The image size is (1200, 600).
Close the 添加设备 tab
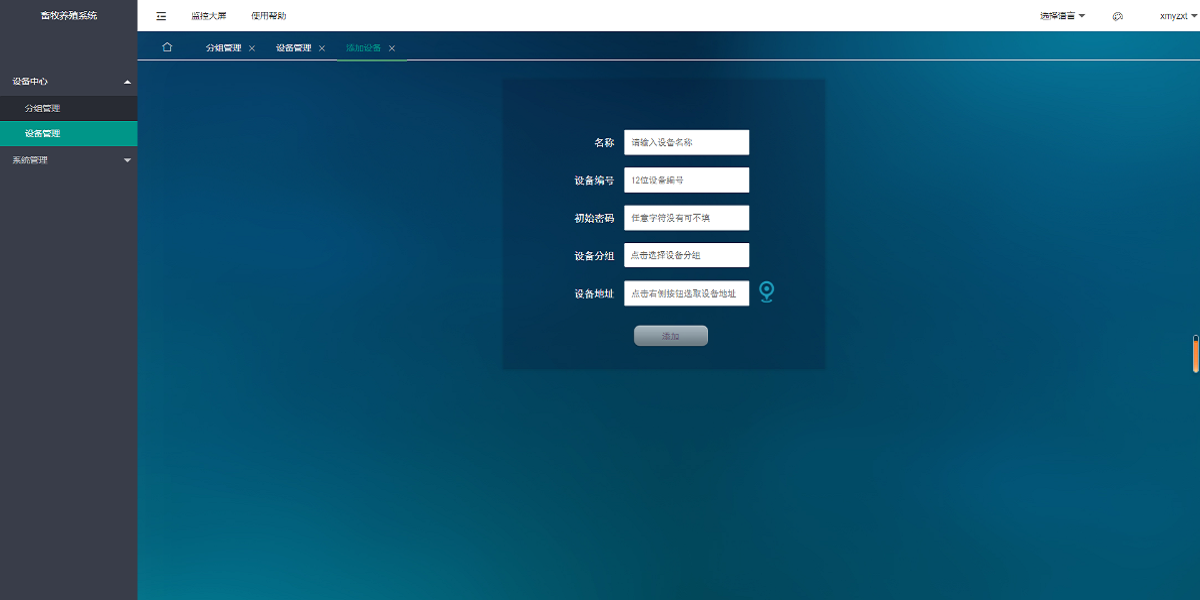tap(392, 48)
